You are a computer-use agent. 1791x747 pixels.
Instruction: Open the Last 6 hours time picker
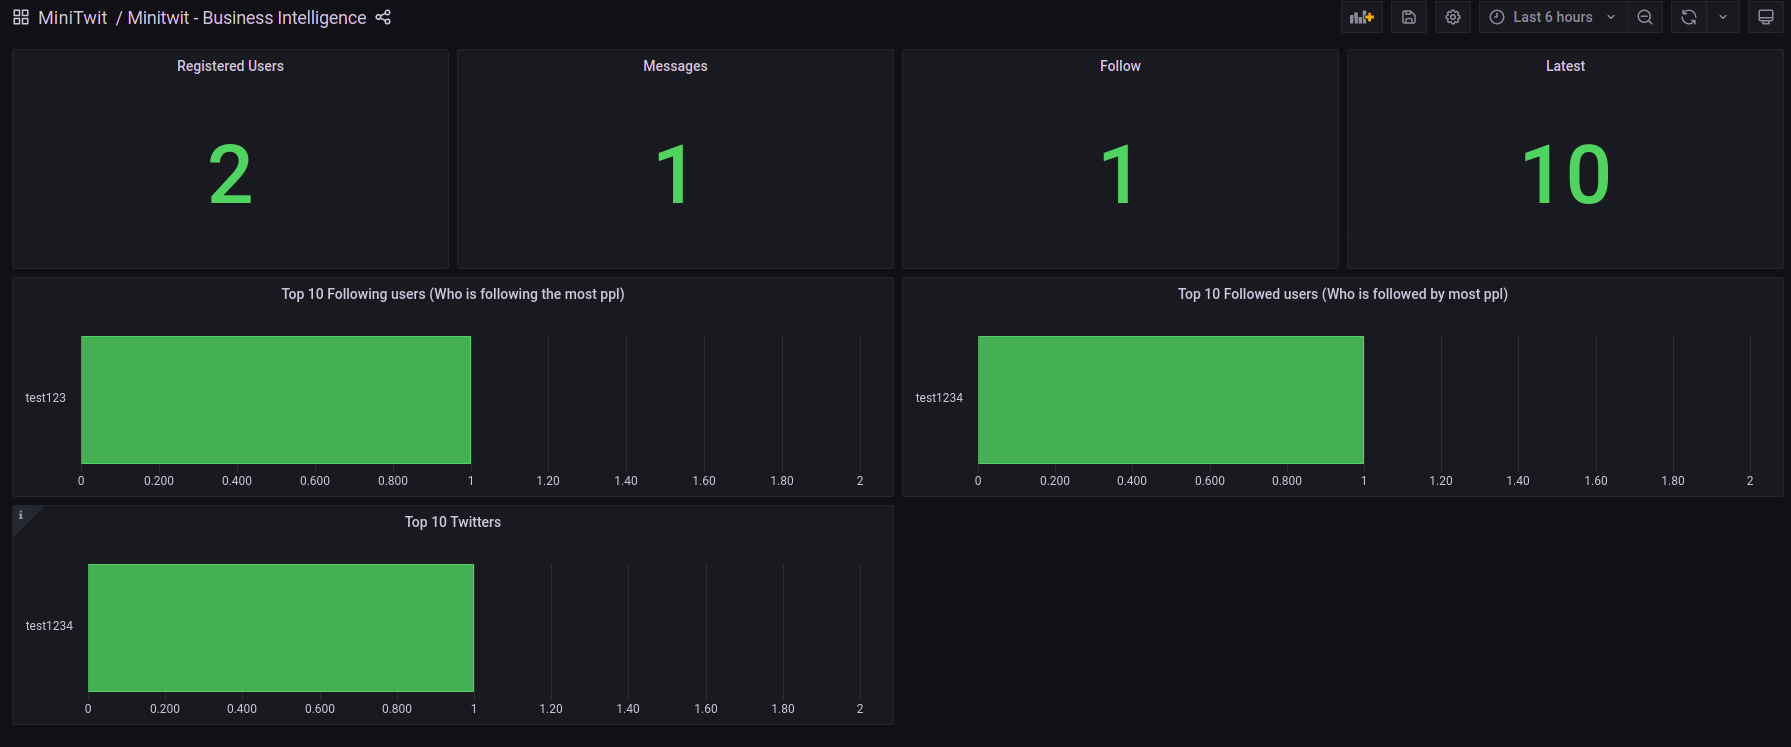(x=1552, y=17)
